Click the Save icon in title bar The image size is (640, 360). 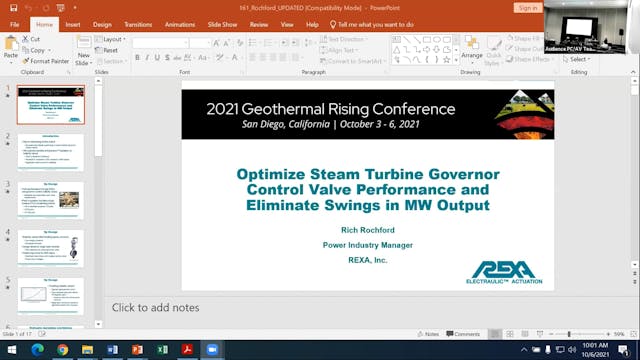13,8
